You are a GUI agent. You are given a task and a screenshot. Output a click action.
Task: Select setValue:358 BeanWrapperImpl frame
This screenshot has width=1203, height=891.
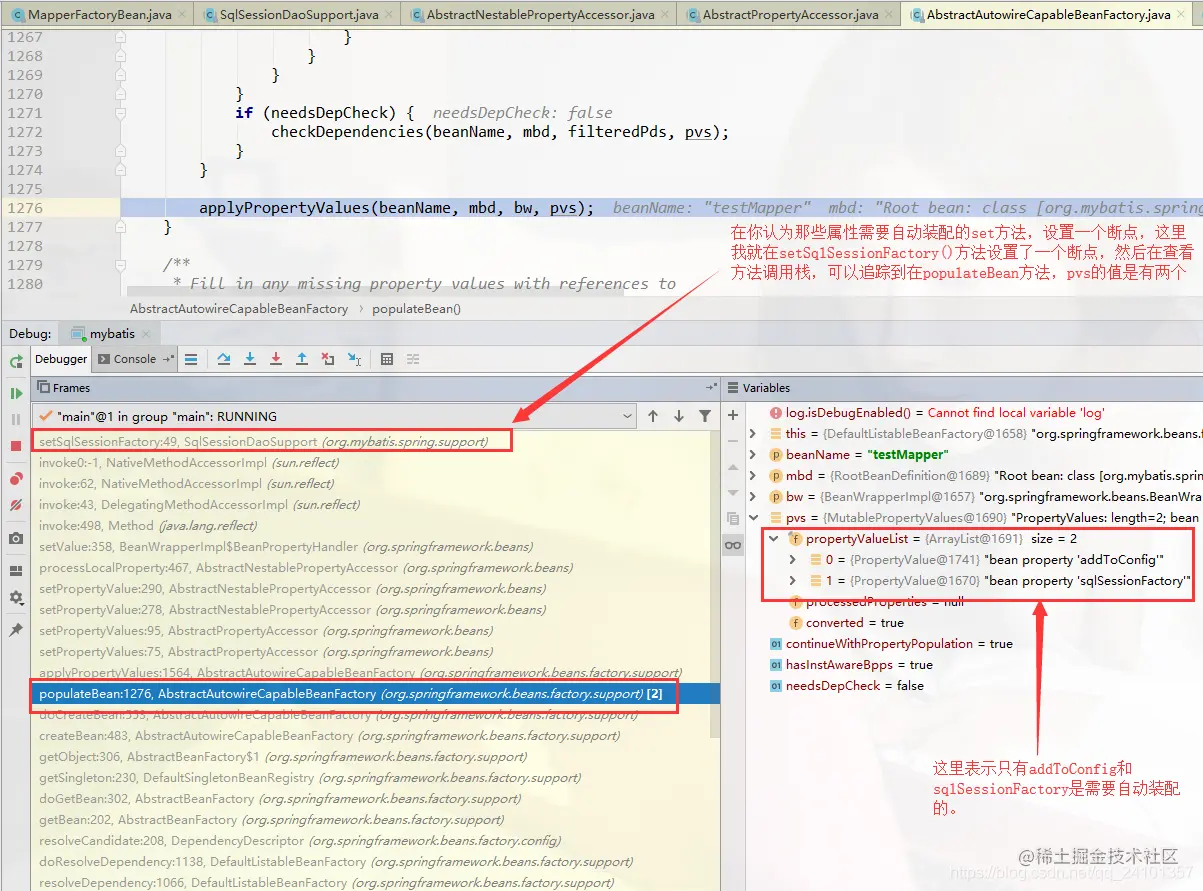point(375,547)
